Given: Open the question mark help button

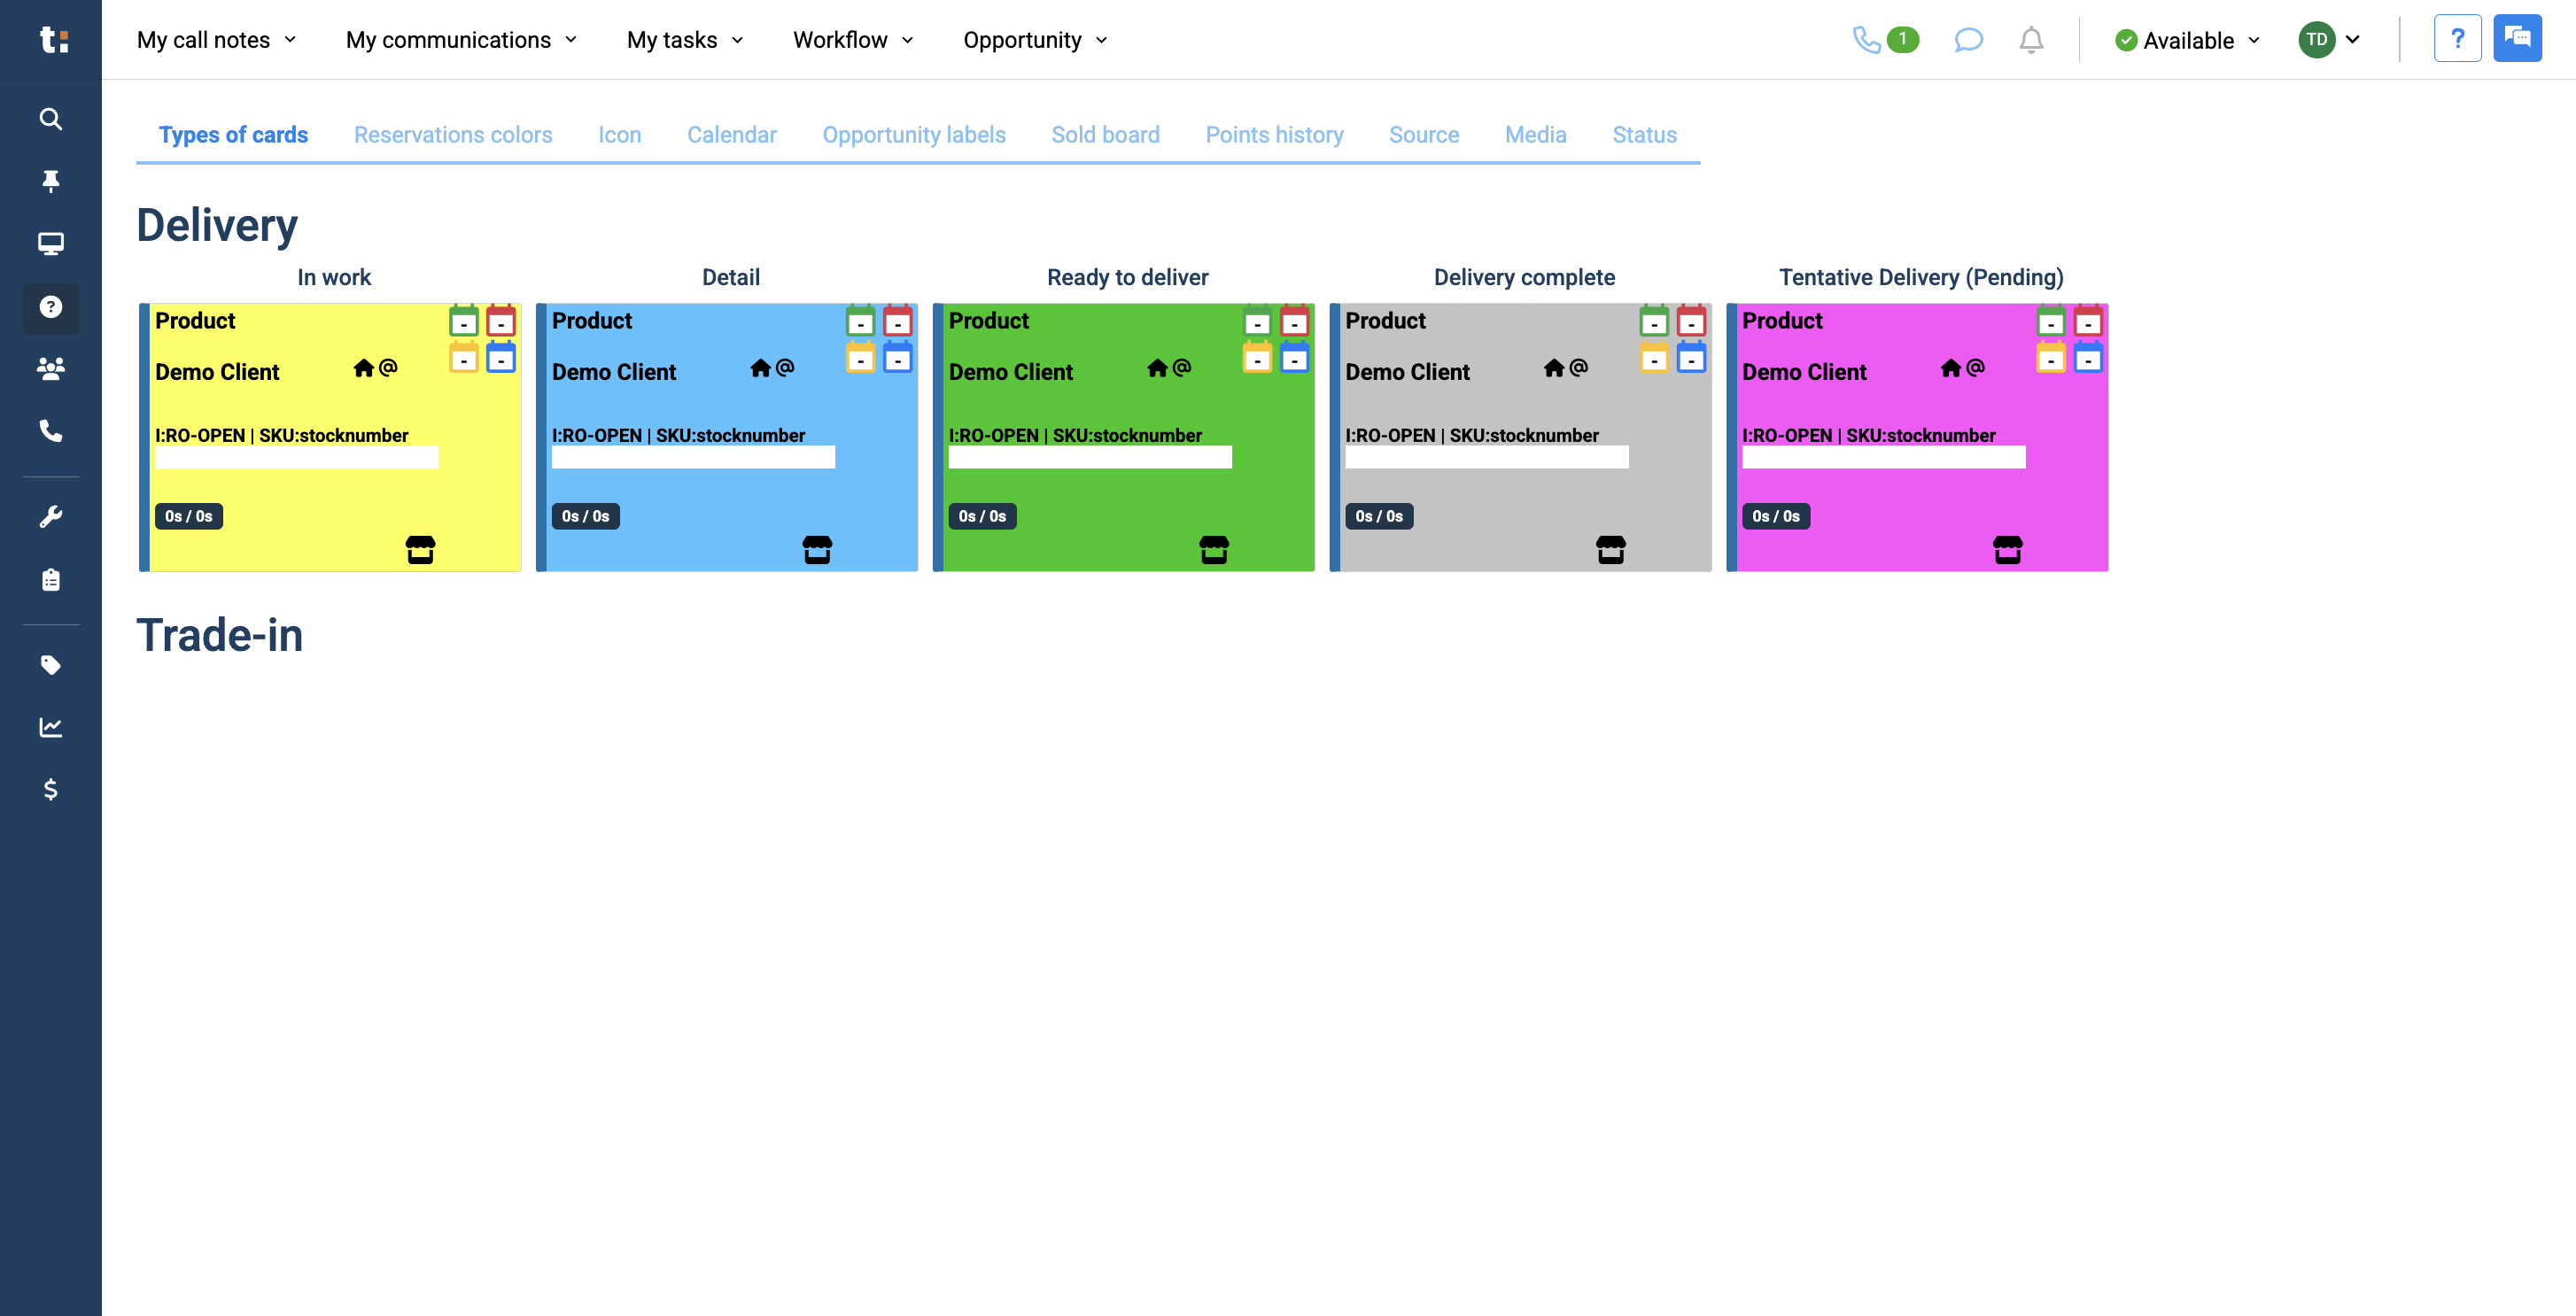Looking at the screenshot, I should (x=2456, y=39).
